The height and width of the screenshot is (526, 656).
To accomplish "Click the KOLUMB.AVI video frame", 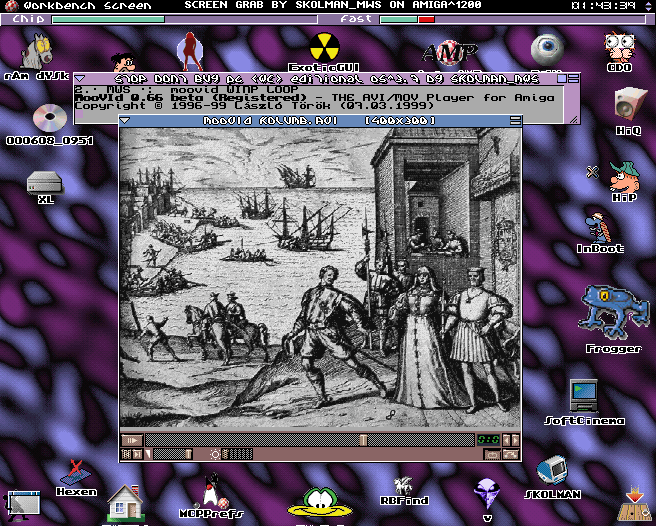I will (x=320, y=277).
